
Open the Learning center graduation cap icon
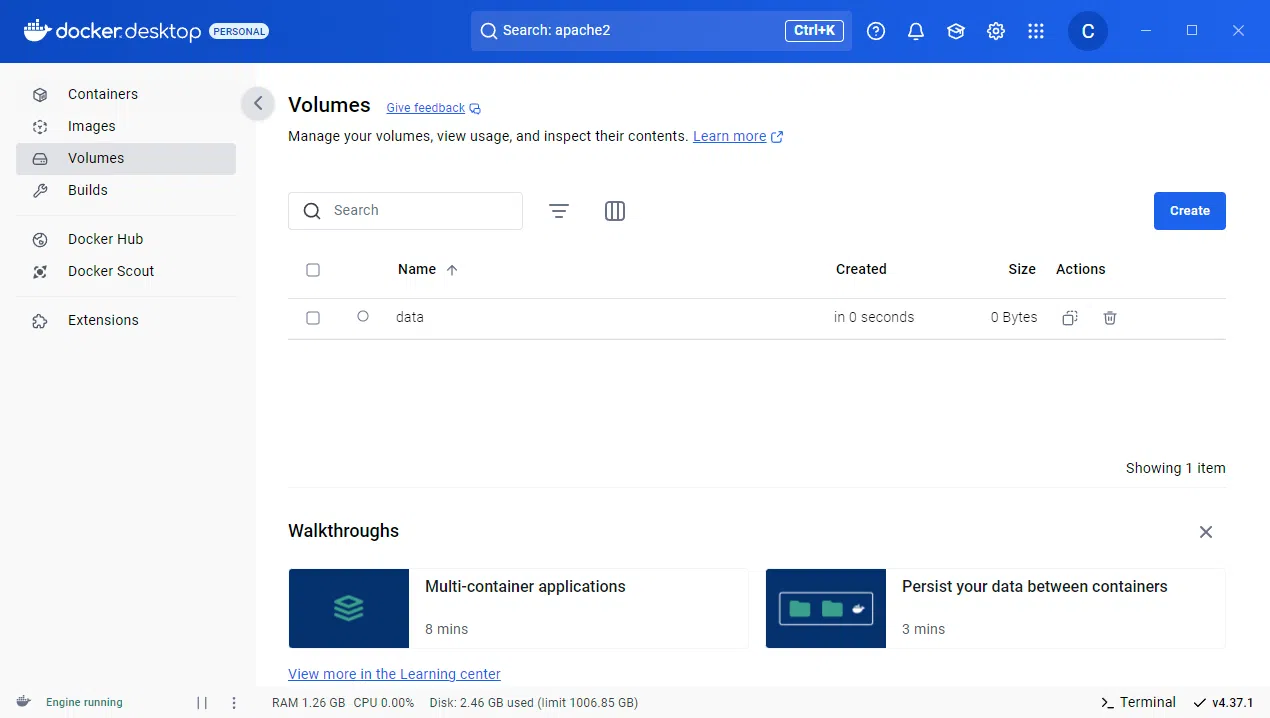click(955, 31)
